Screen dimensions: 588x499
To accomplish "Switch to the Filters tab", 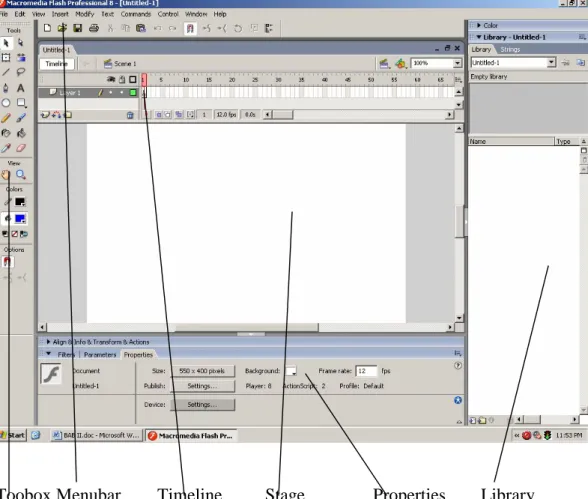I will tap(66, 355).
